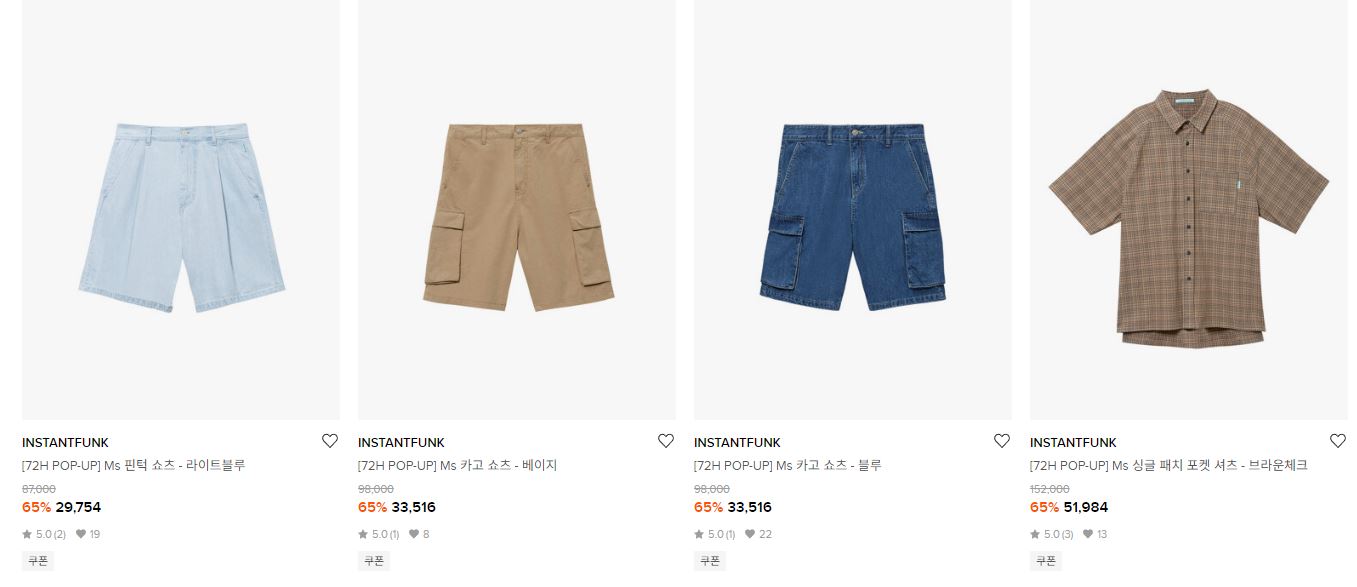Click 쿠폰 badge under brown check shirt
The height and width of the screenshot is (587, 1357).
[x=1045, y=561]
